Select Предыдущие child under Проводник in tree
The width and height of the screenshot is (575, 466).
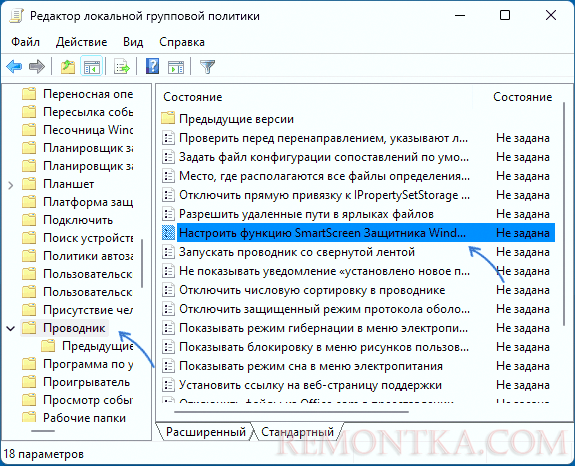point(98,346)
